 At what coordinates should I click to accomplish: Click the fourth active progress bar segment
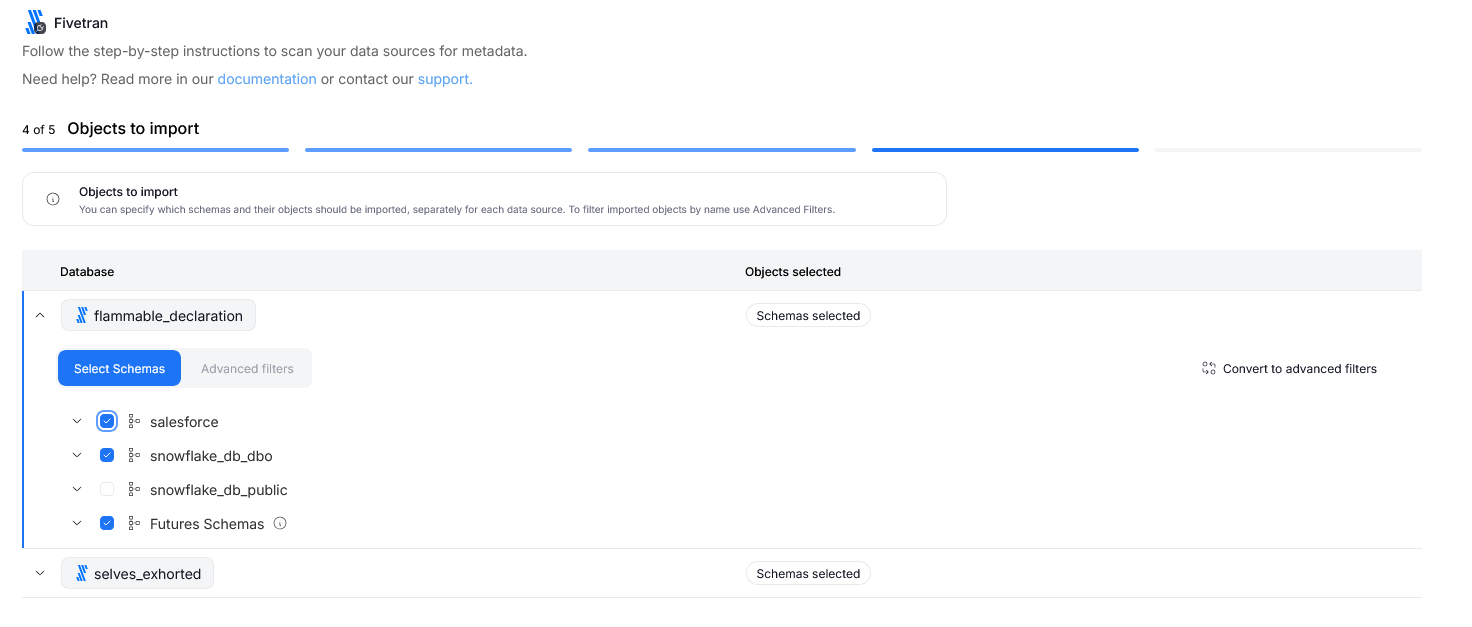(x=1005, y=150)
